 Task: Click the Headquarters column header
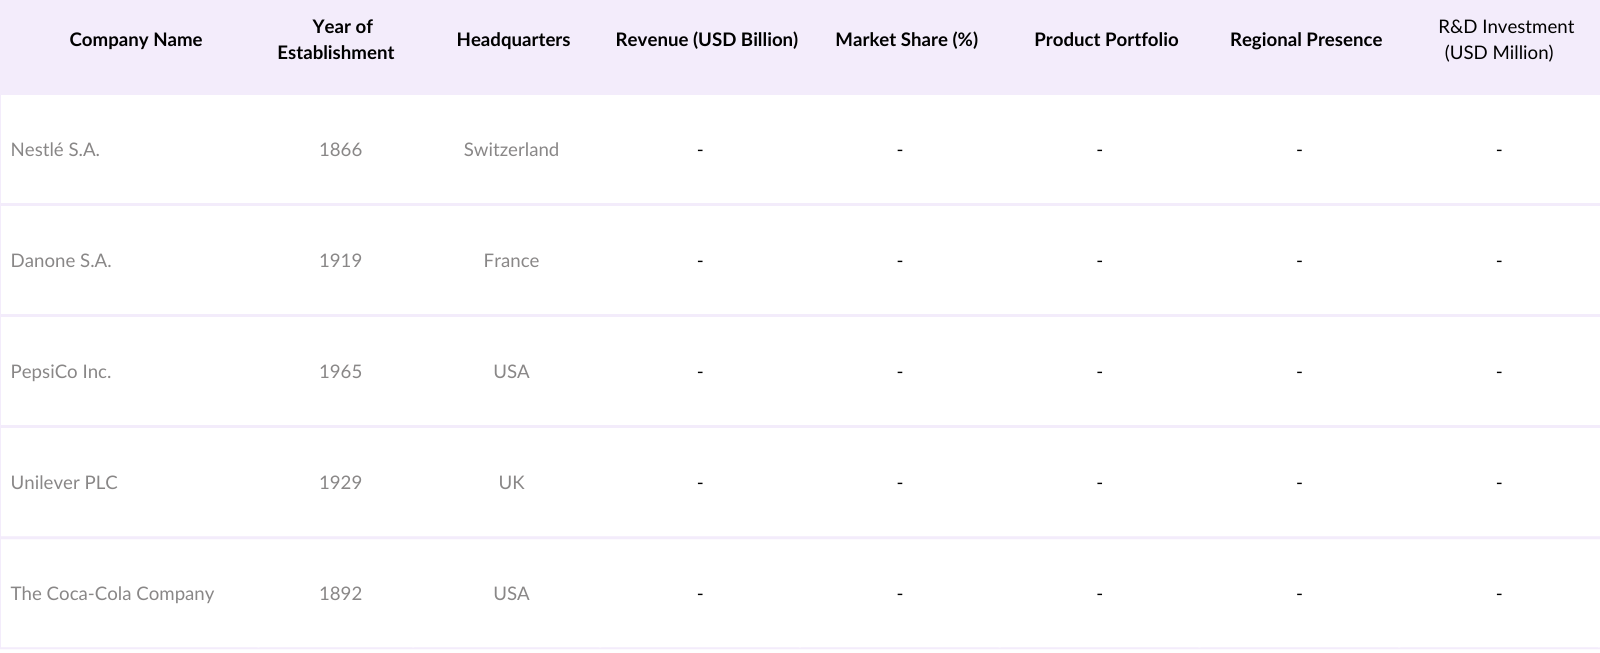[513, 40]
